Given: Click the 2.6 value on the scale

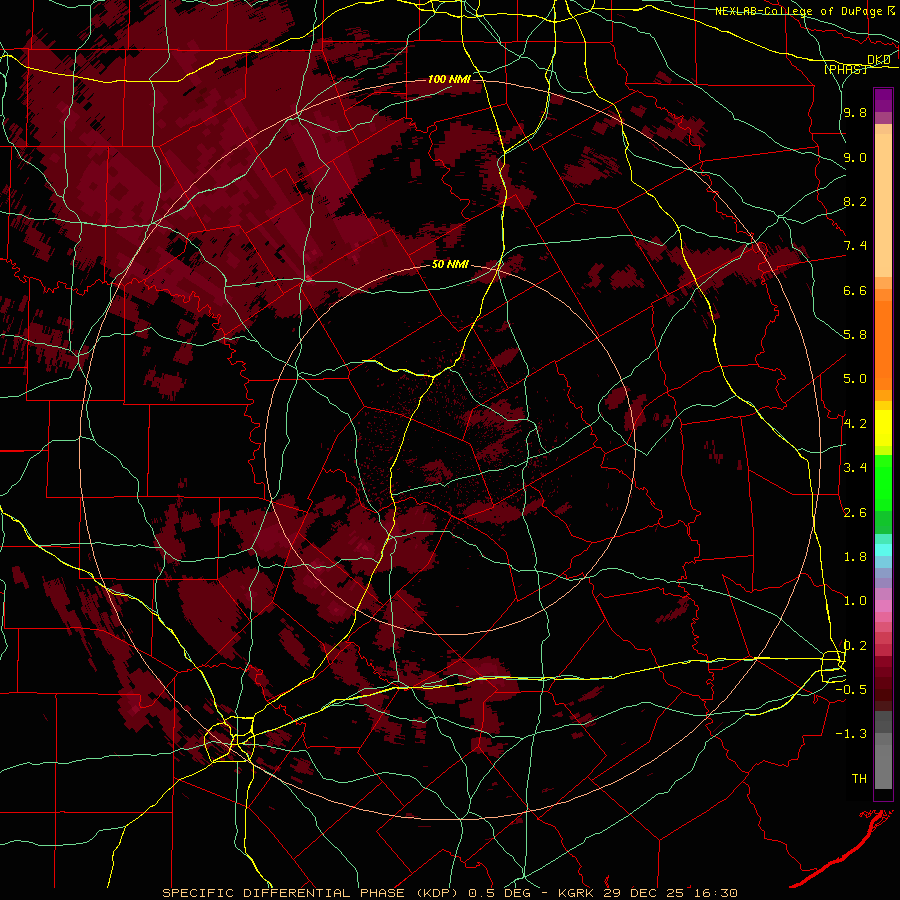Looking at the screenshot, I should tap(855, 513).
